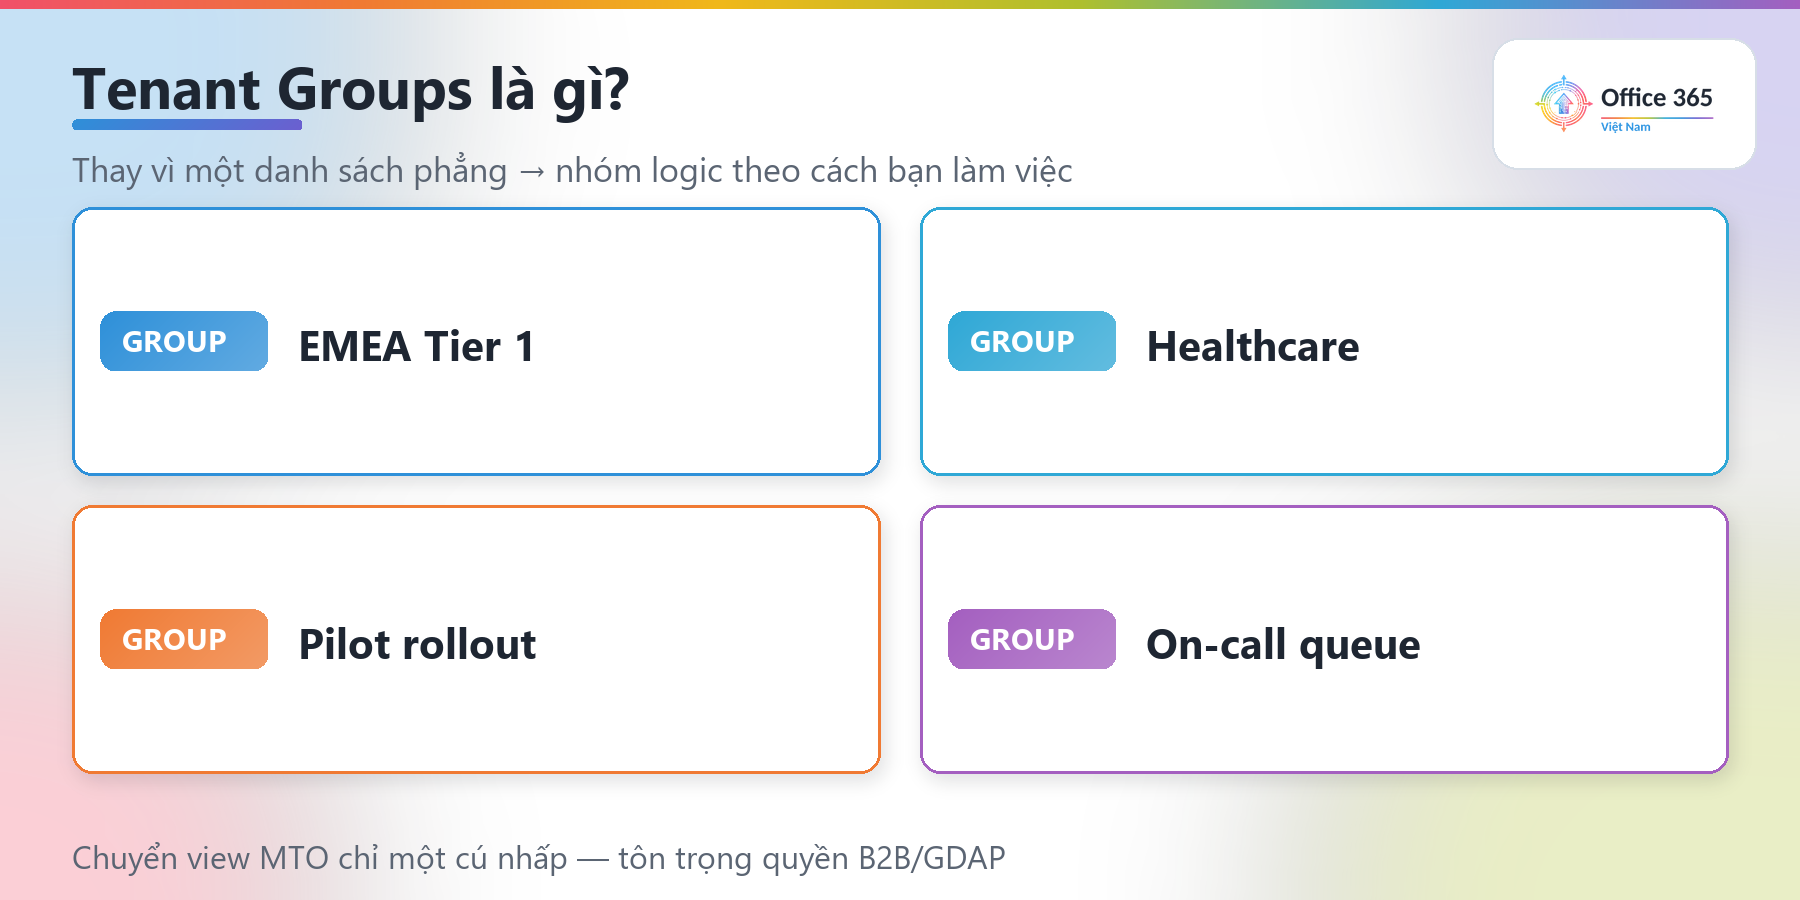Select the teal GROUP badge for Healthcare
Screen dimensions: 1800x900
click(1032, 341)
